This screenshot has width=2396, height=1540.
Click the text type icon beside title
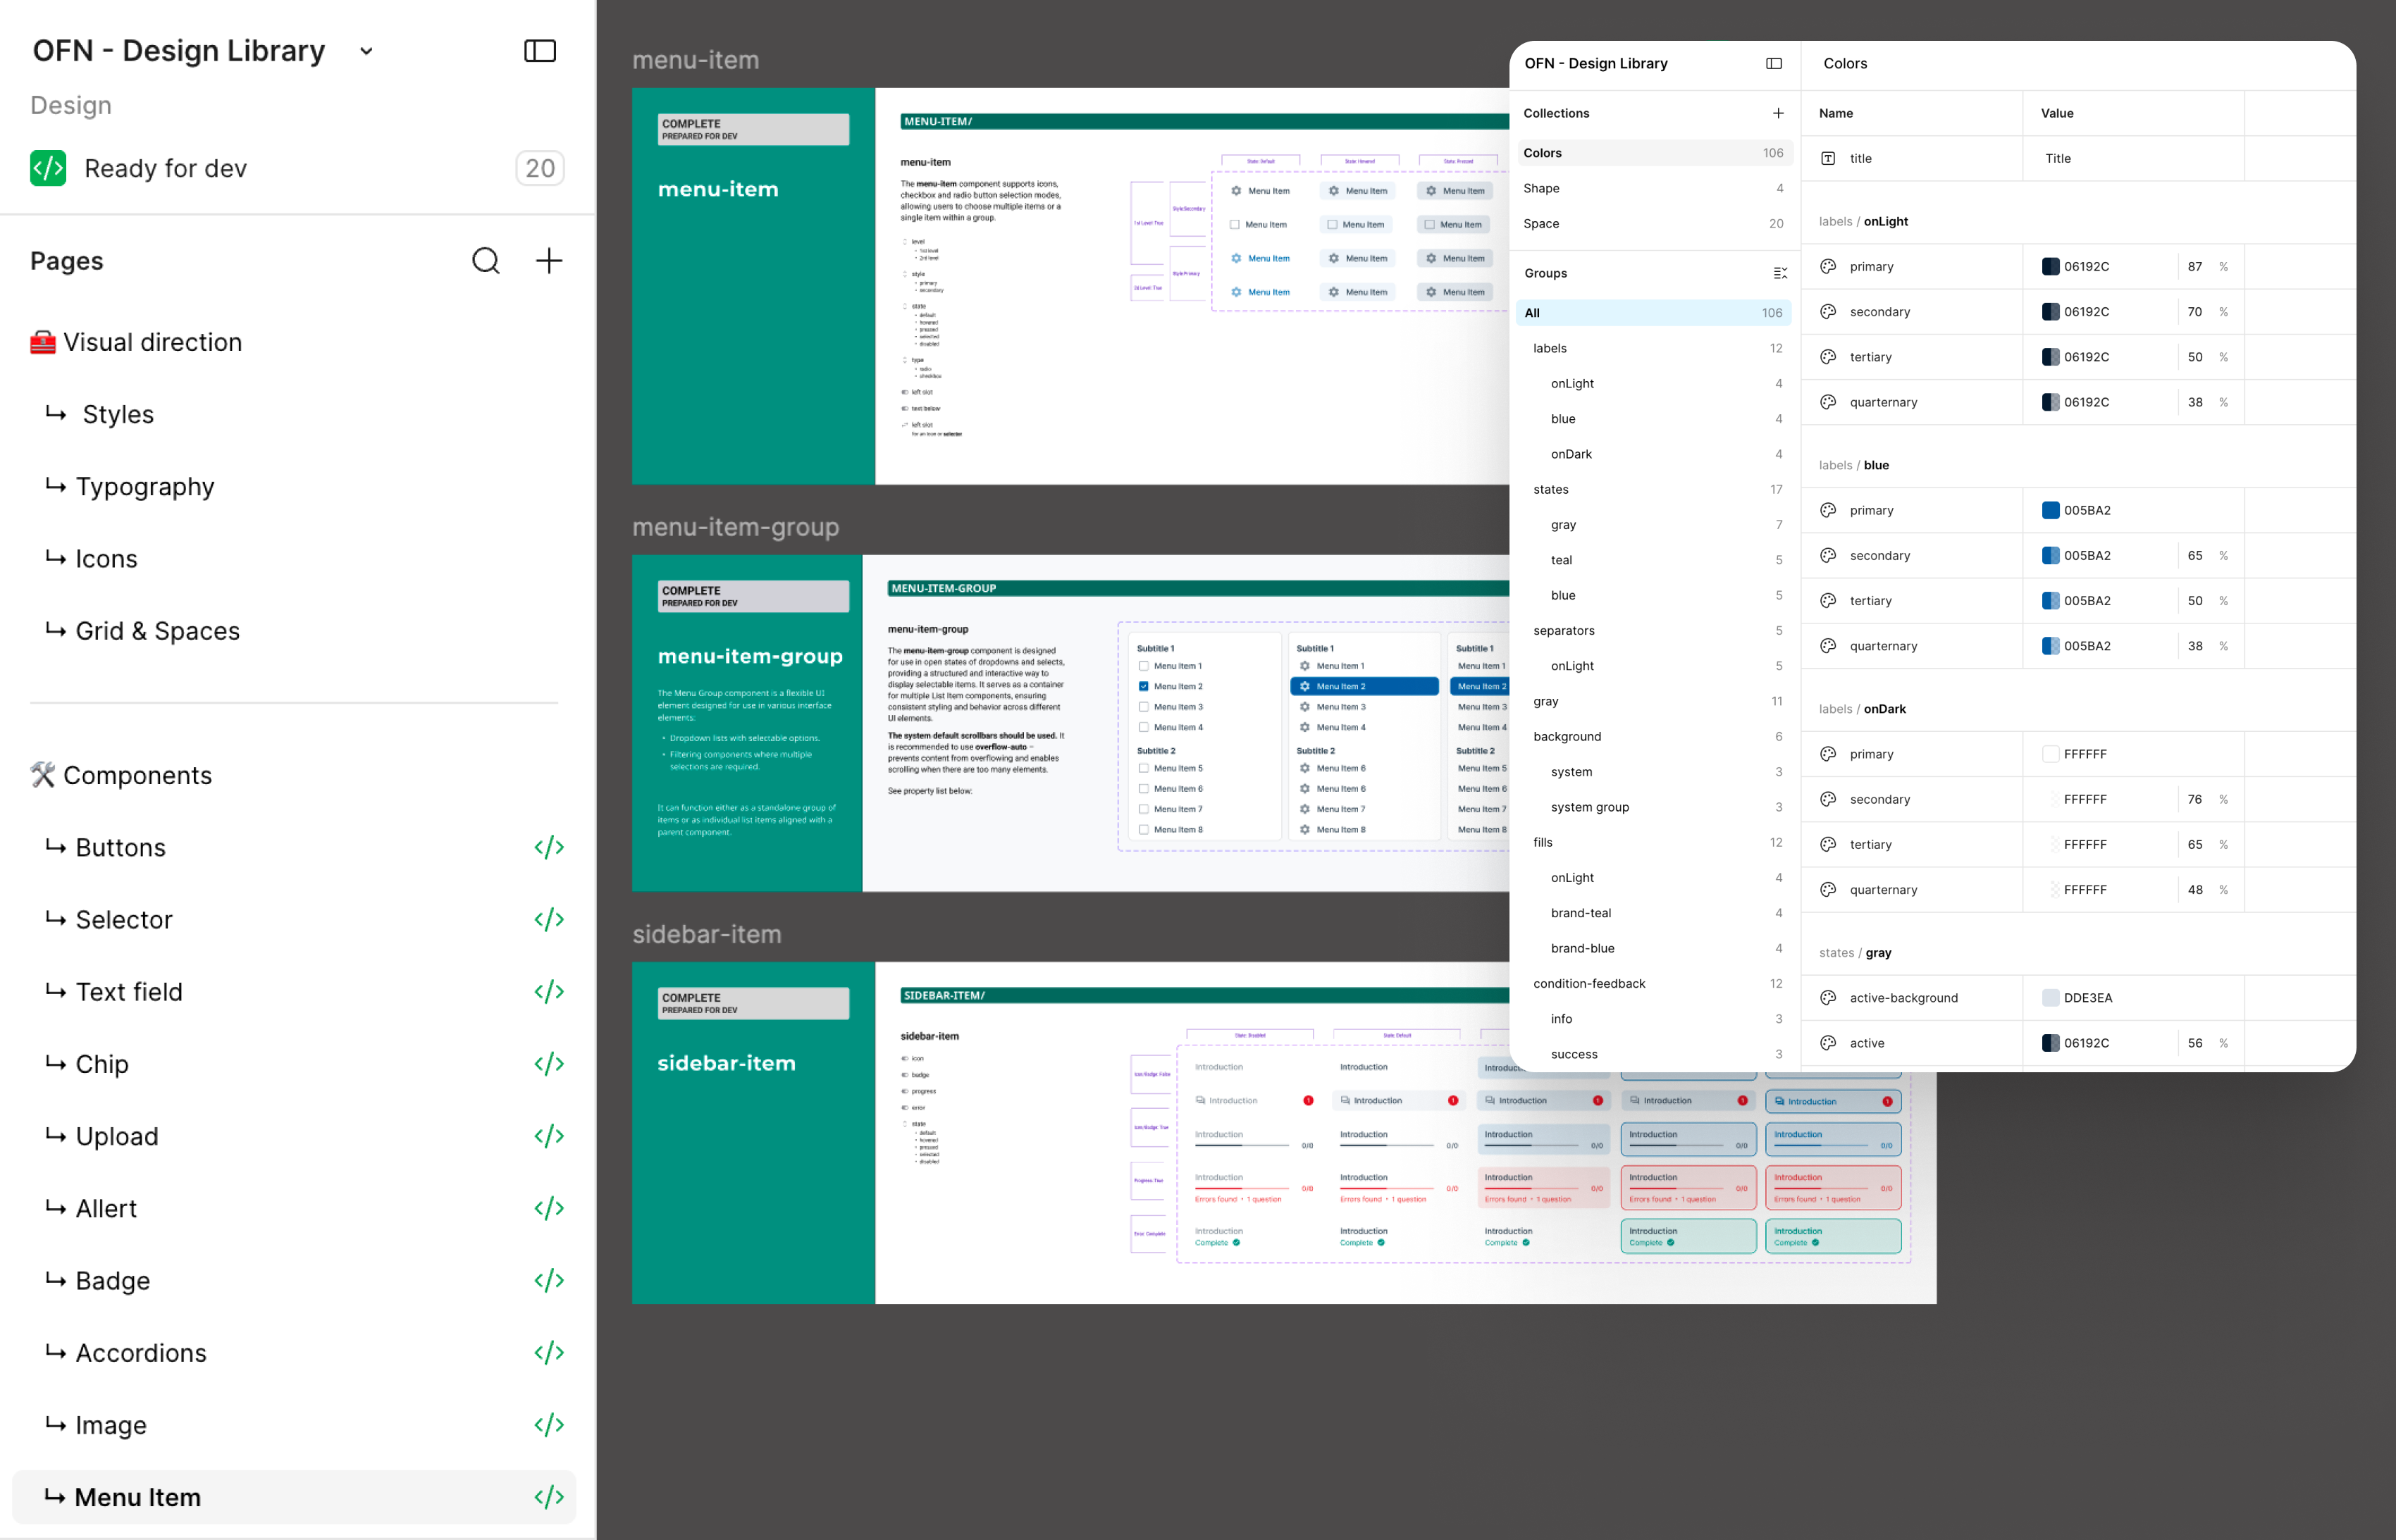pyautogui.click(x=1828, y=158)
